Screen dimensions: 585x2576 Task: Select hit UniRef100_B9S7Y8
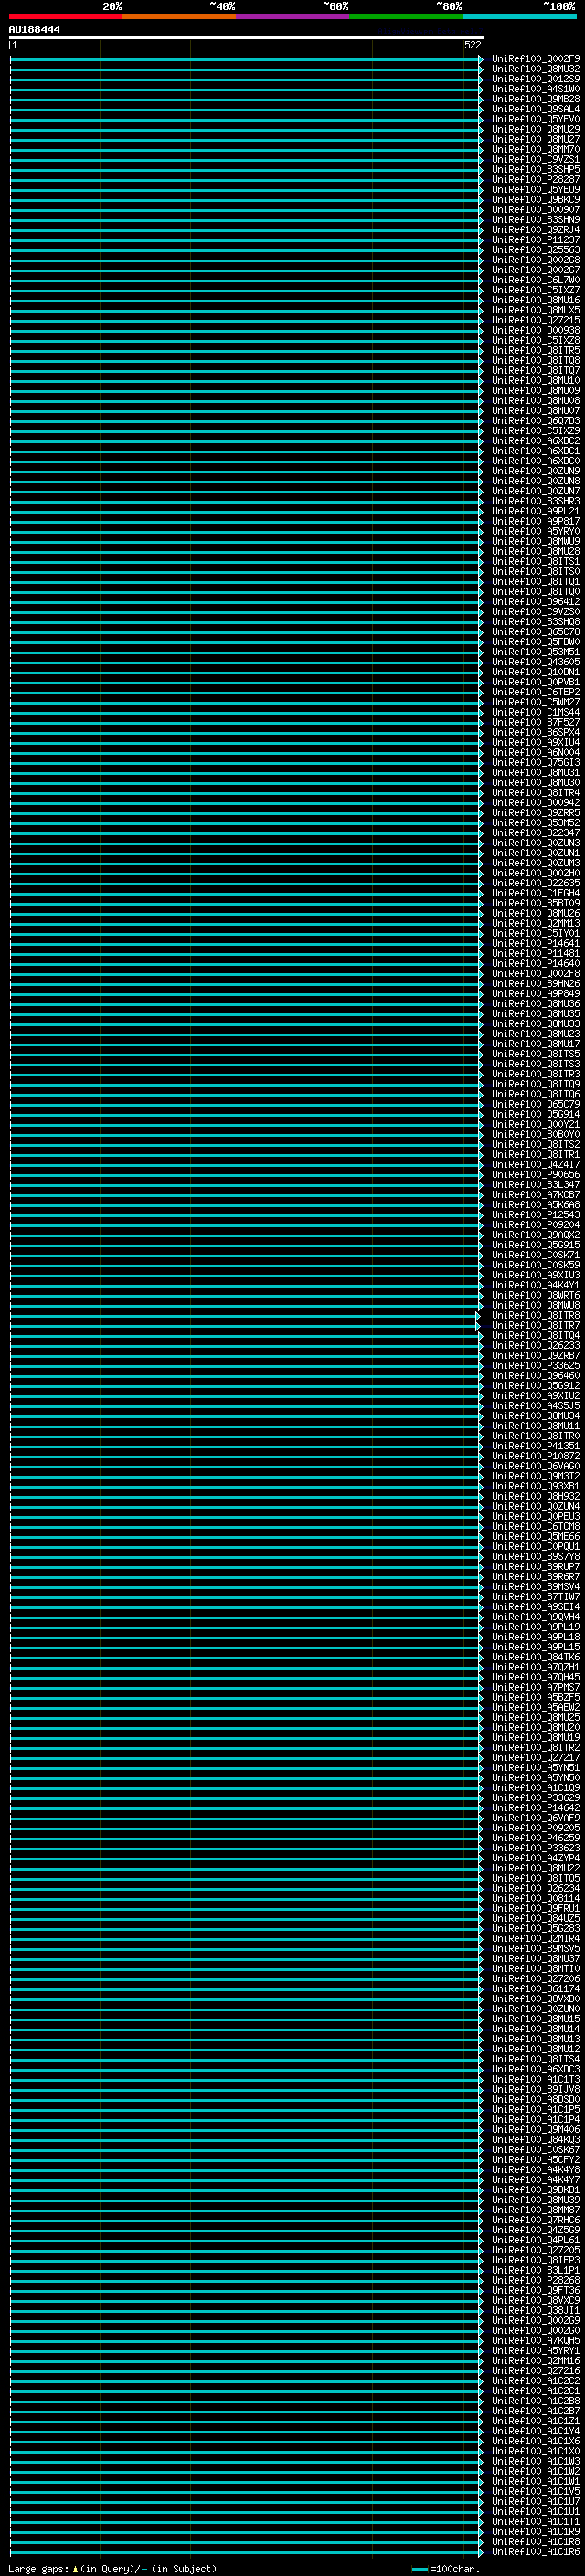point(536,1556)
